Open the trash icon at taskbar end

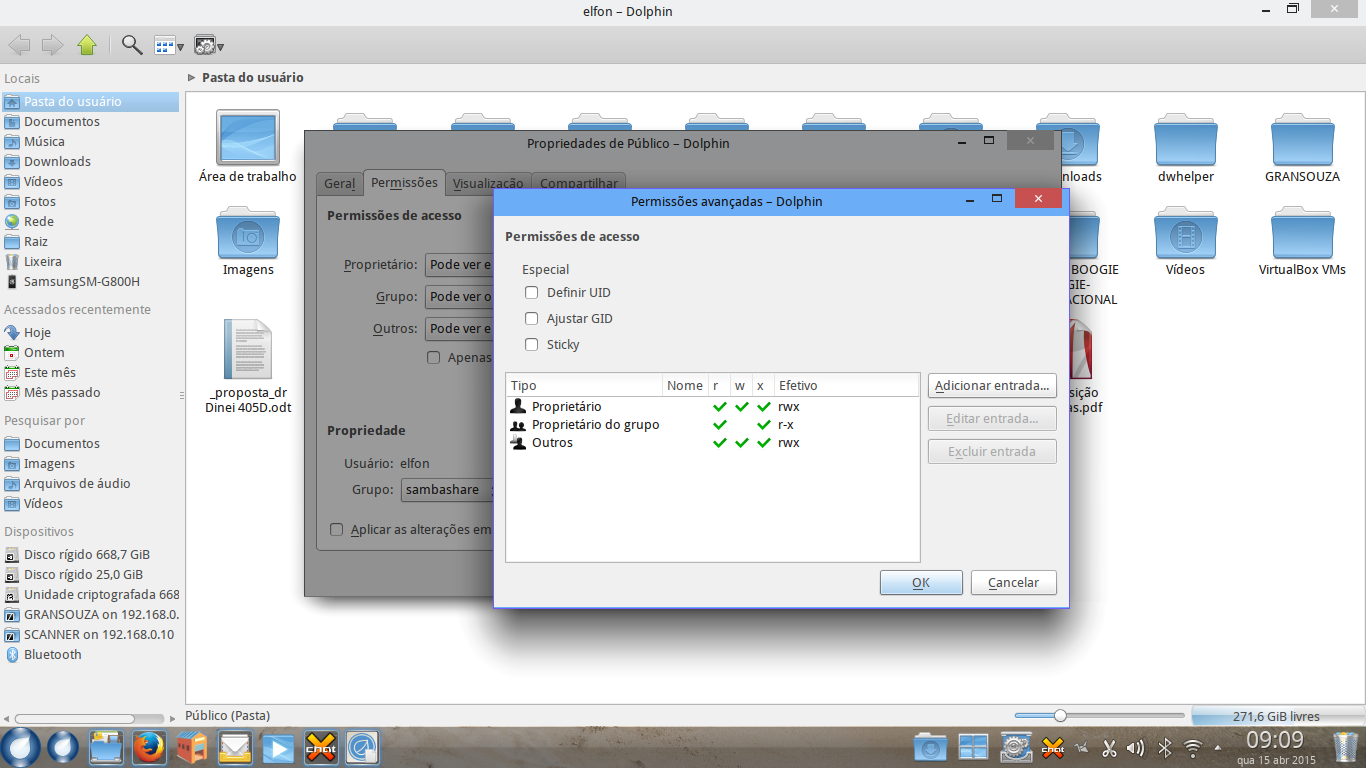pyautogui.click(x=1346, y=746)
